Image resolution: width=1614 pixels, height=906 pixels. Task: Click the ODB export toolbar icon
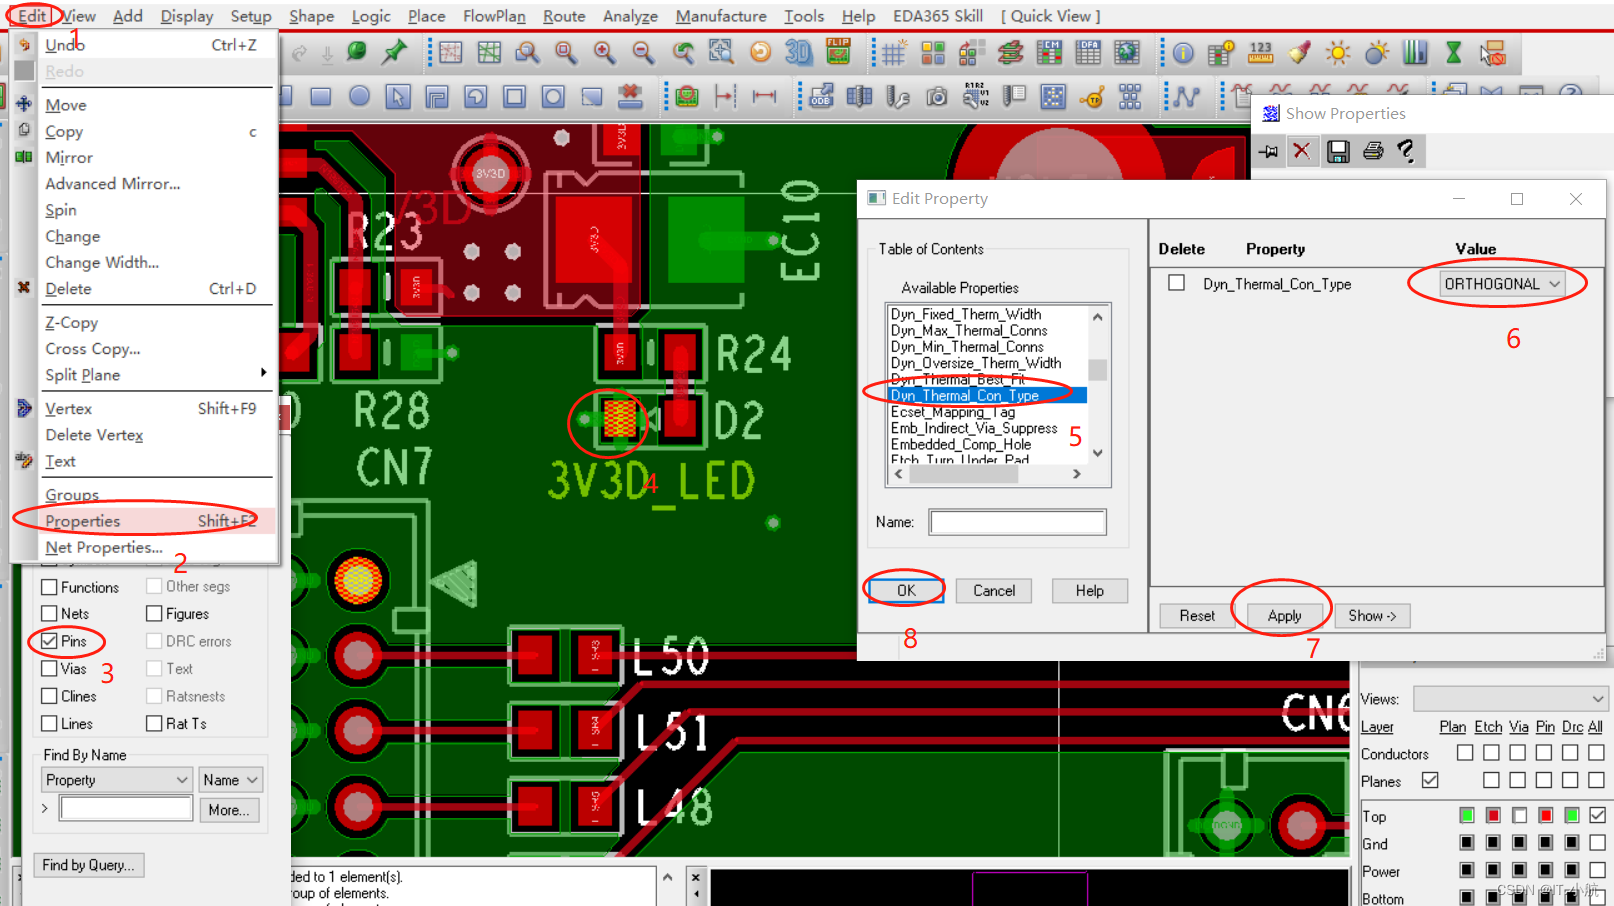(x=821, y=97)
